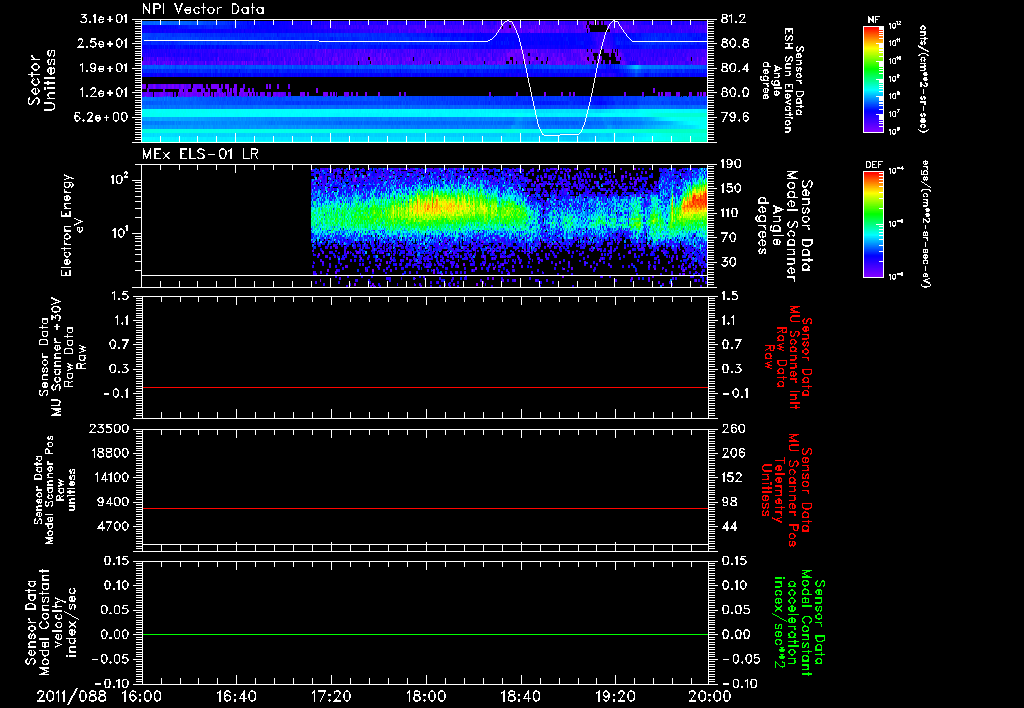
Task: Click the '260' telemetry tick value
Action: 733,429
